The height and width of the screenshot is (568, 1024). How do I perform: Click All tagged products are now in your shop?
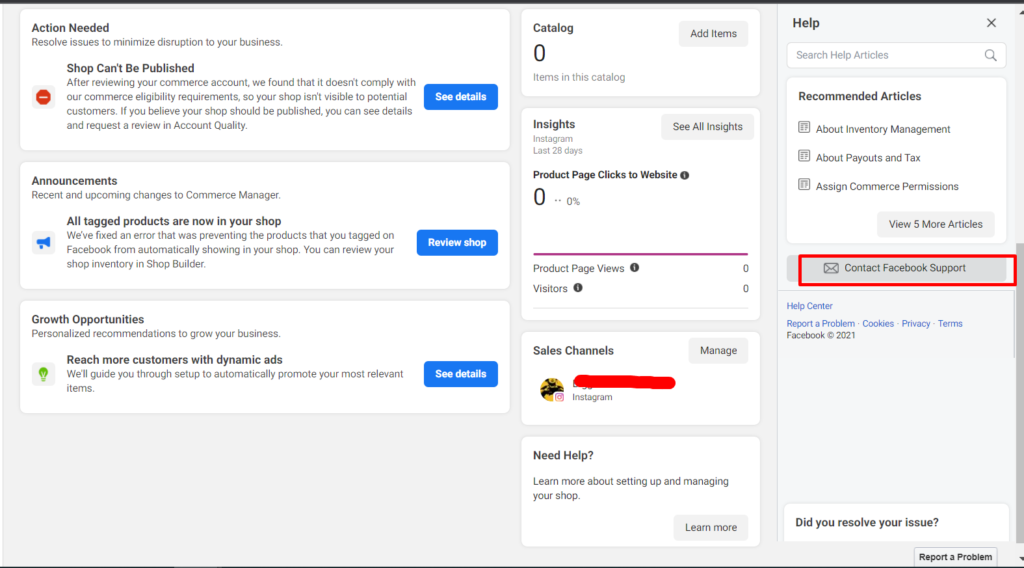174,221
